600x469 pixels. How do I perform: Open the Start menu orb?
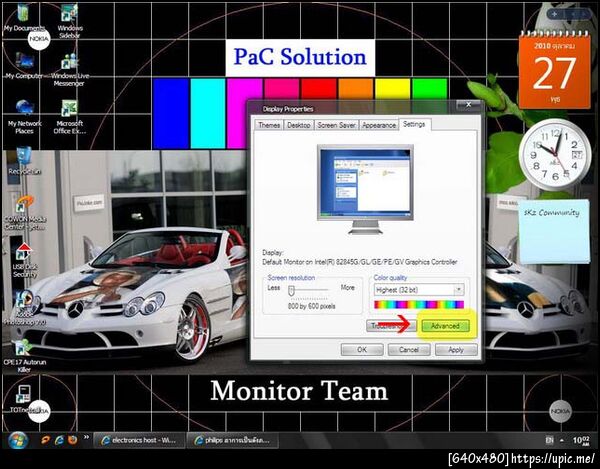point(17,440)
